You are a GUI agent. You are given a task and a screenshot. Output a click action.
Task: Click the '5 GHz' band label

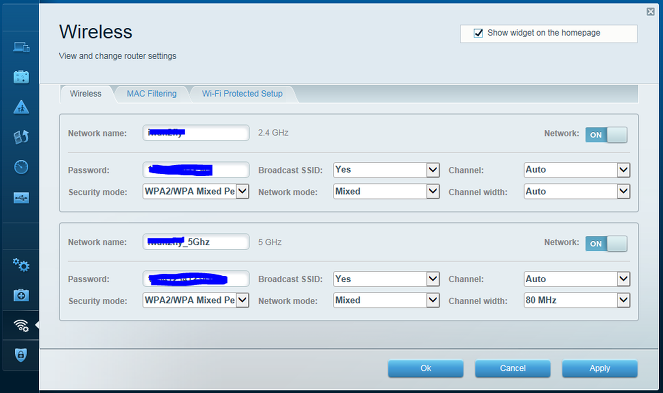click(x=270, y=242)
